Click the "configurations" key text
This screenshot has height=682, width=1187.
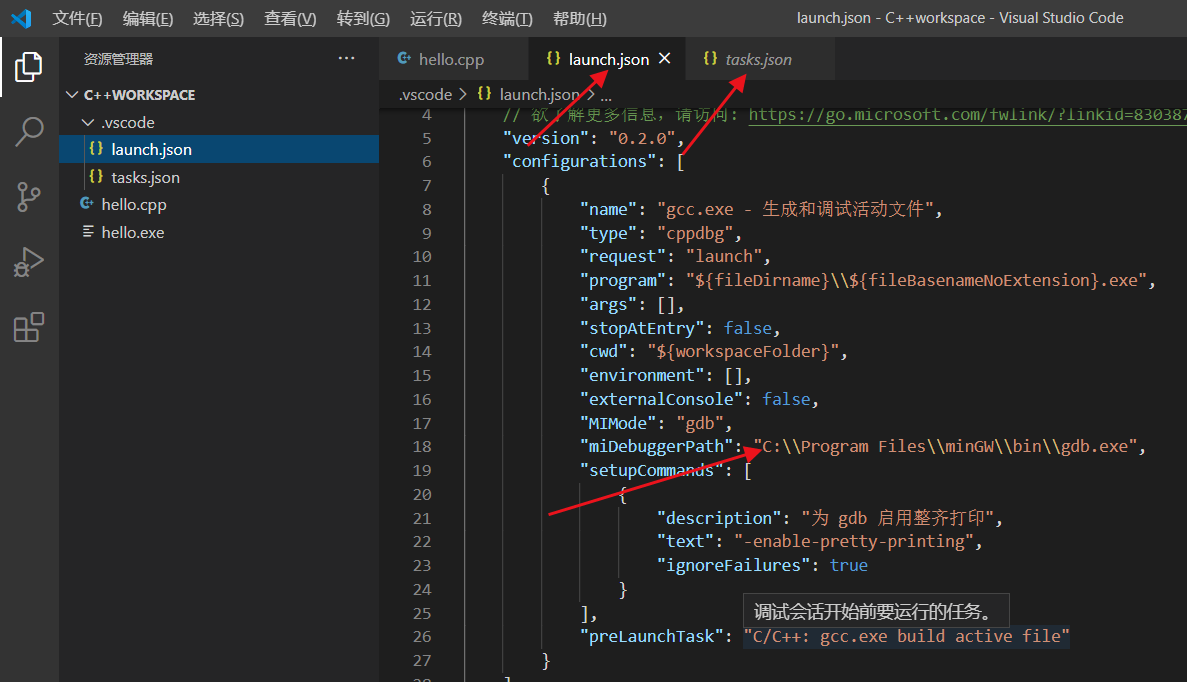pyautogui.click(x=579, y=161)
